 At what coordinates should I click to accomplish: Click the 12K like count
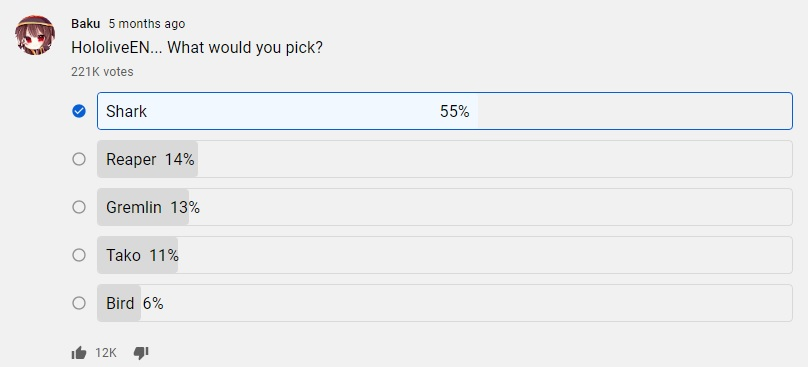tap(106, 353)
